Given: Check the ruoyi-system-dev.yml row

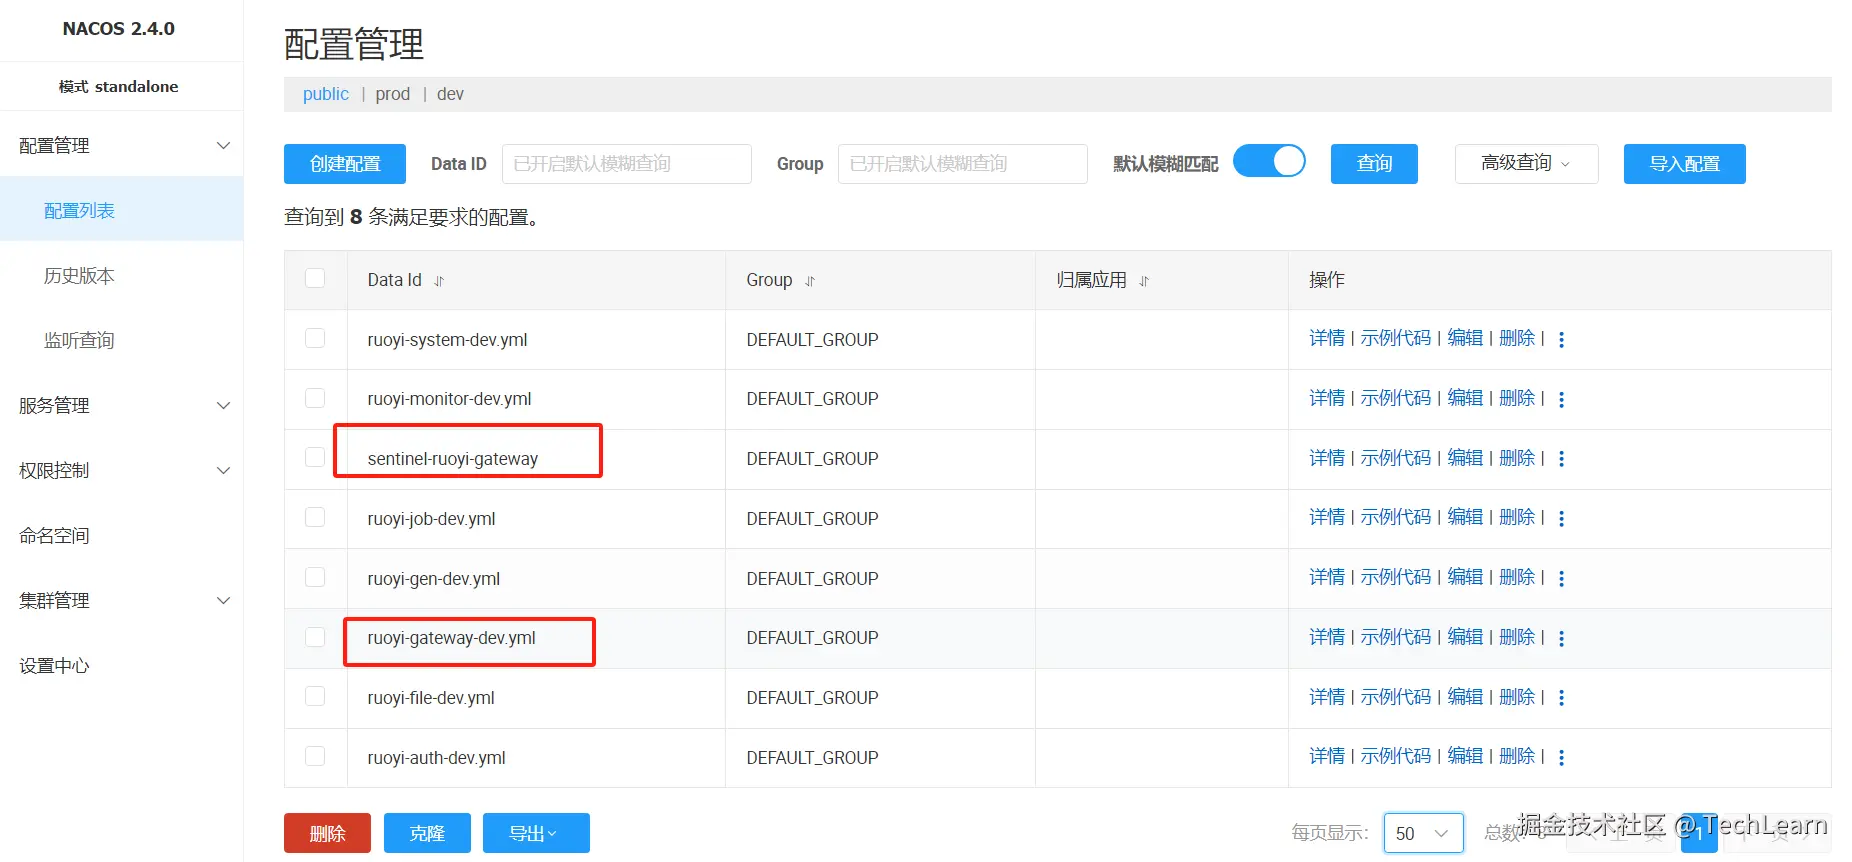Looking at the screenshot, I should (x=315, y=338).
